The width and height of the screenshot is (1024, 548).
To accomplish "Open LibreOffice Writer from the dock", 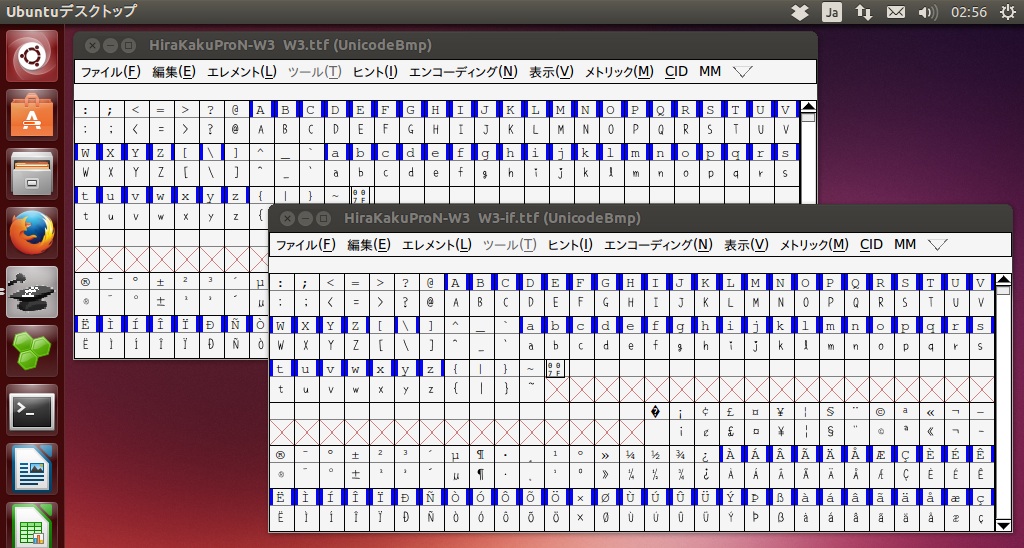I will pyautogui.click(x=32, y=468).
